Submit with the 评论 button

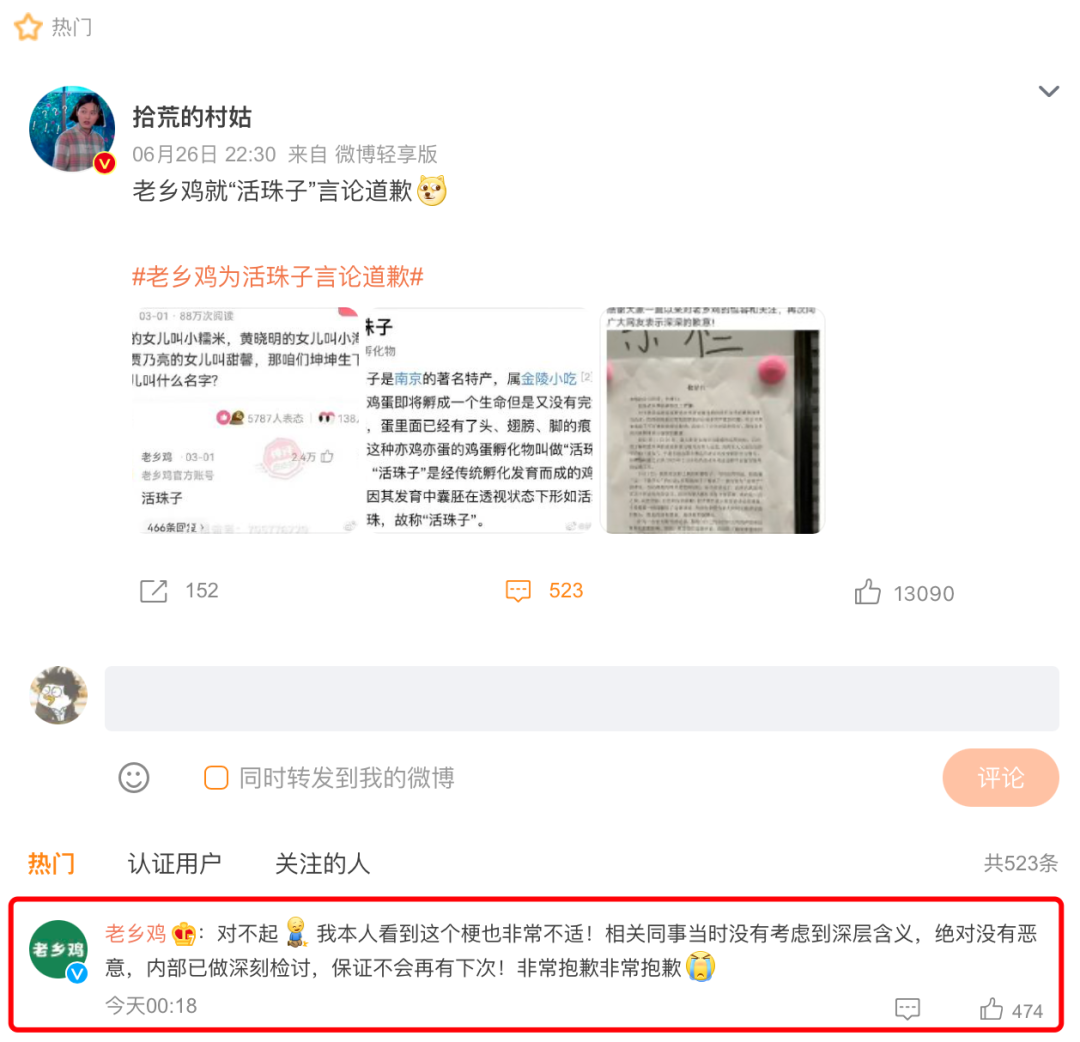point(1000,778)
